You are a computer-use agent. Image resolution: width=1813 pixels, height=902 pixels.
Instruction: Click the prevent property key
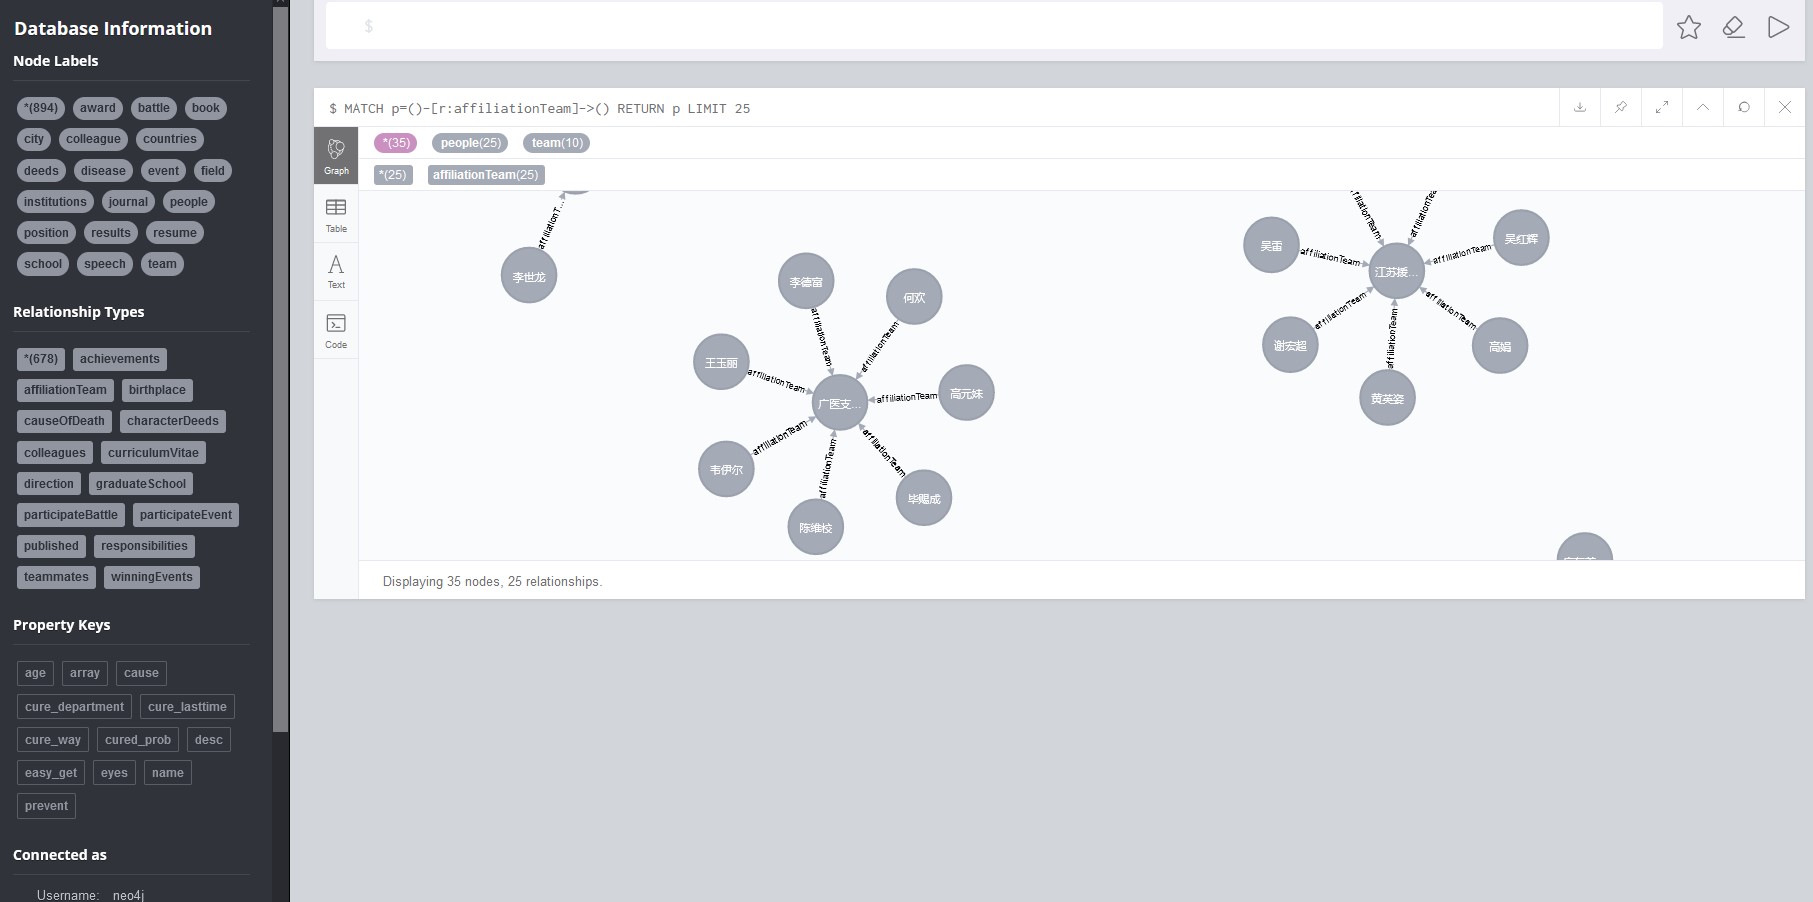click(x=46, y=806)
